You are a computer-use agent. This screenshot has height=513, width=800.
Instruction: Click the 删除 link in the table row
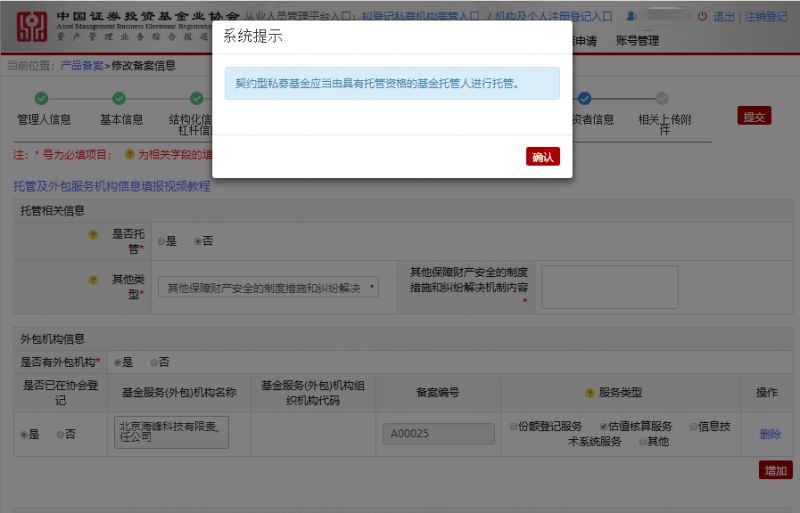(x=770, y=434)
